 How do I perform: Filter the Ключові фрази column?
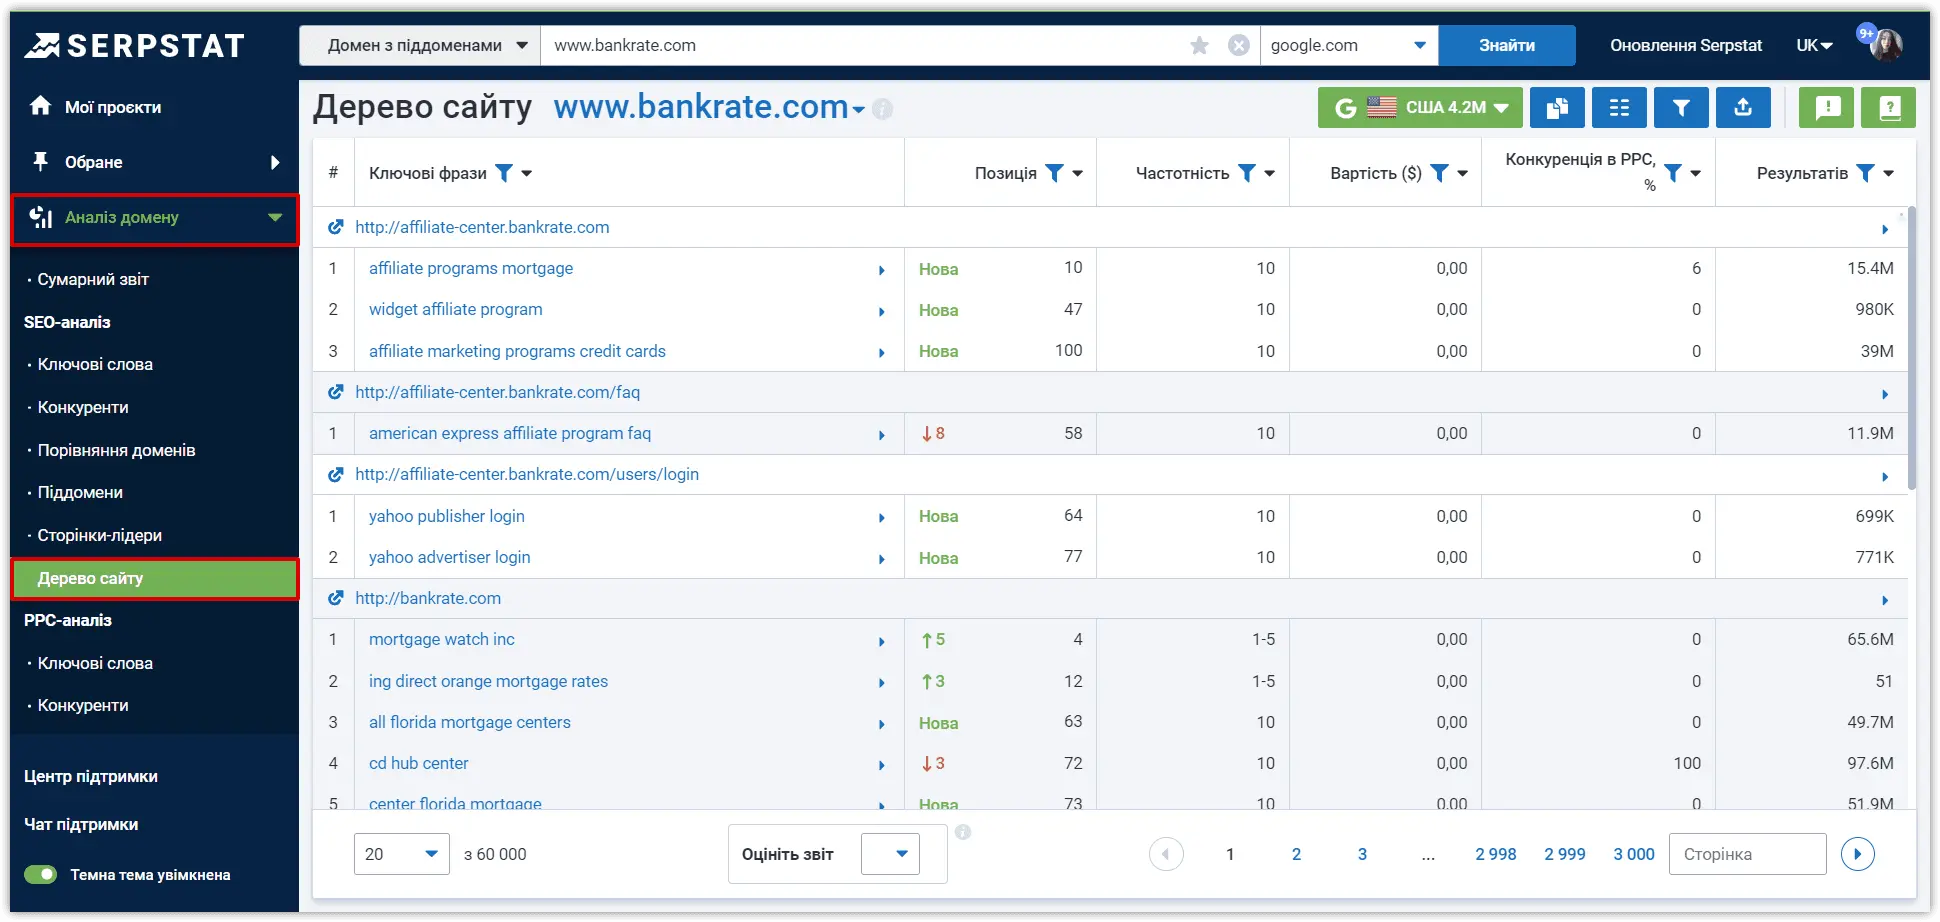504,173
